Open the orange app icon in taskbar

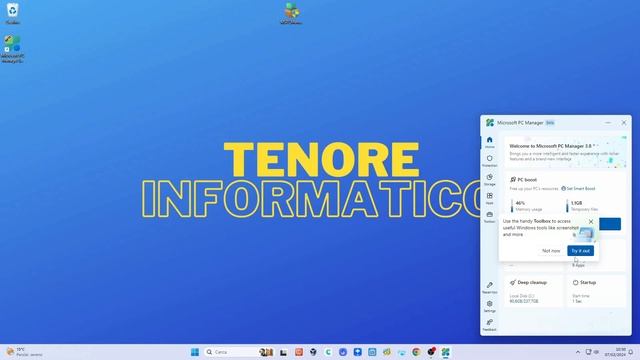(299, 352)
